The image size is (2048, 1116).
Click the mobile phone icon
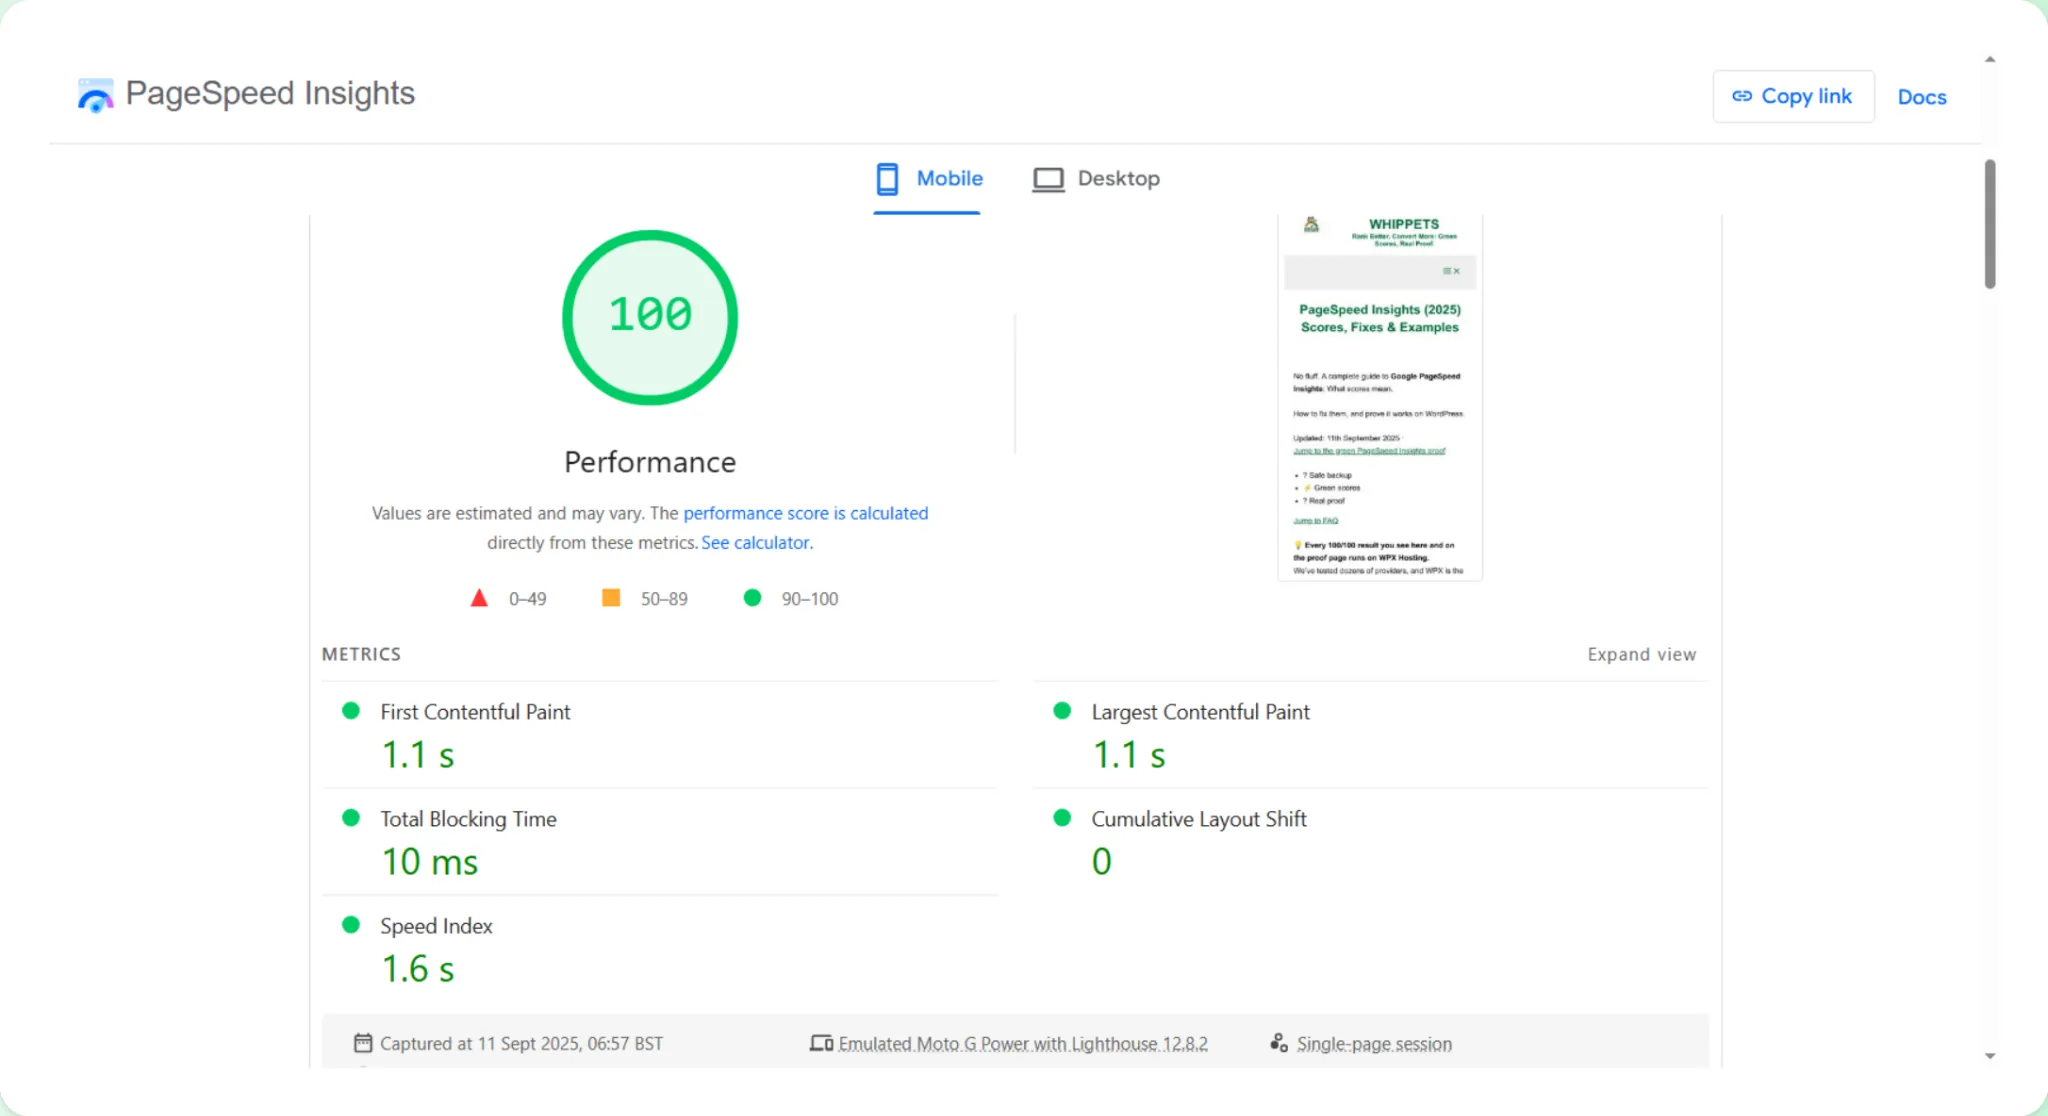tap(887, 179)
